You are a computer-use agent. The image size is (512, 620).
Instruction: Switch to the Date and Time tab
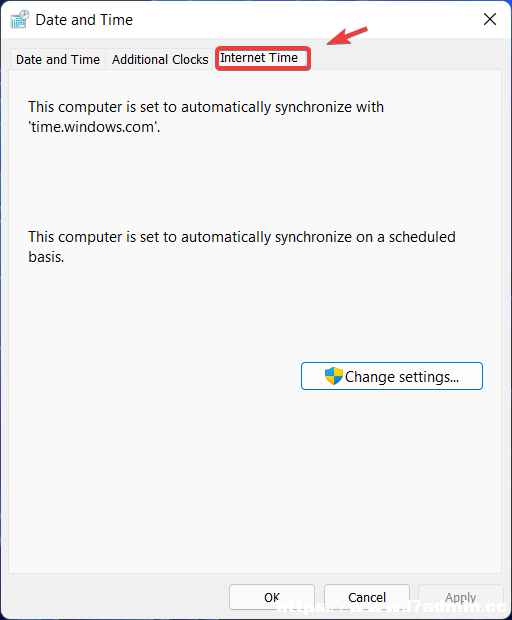click(58, 59)
